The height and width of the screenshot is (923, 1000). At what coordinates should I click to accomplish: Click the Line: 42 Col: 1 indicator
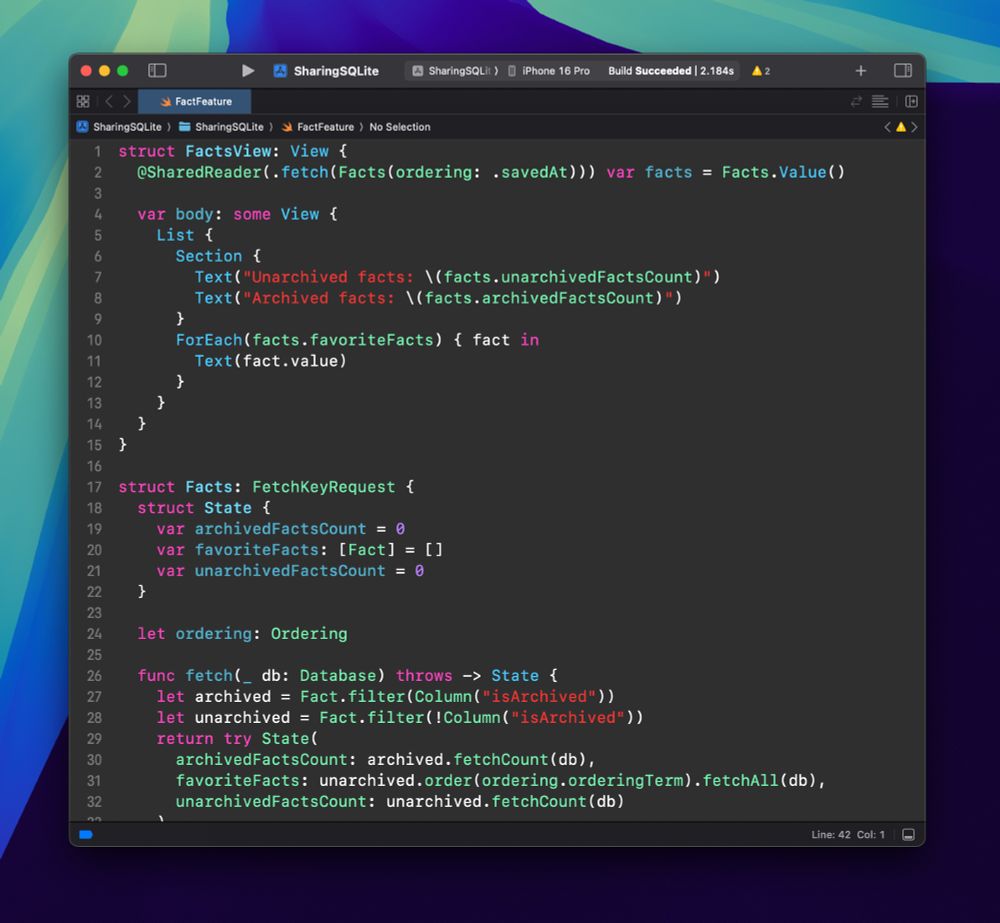848,834
